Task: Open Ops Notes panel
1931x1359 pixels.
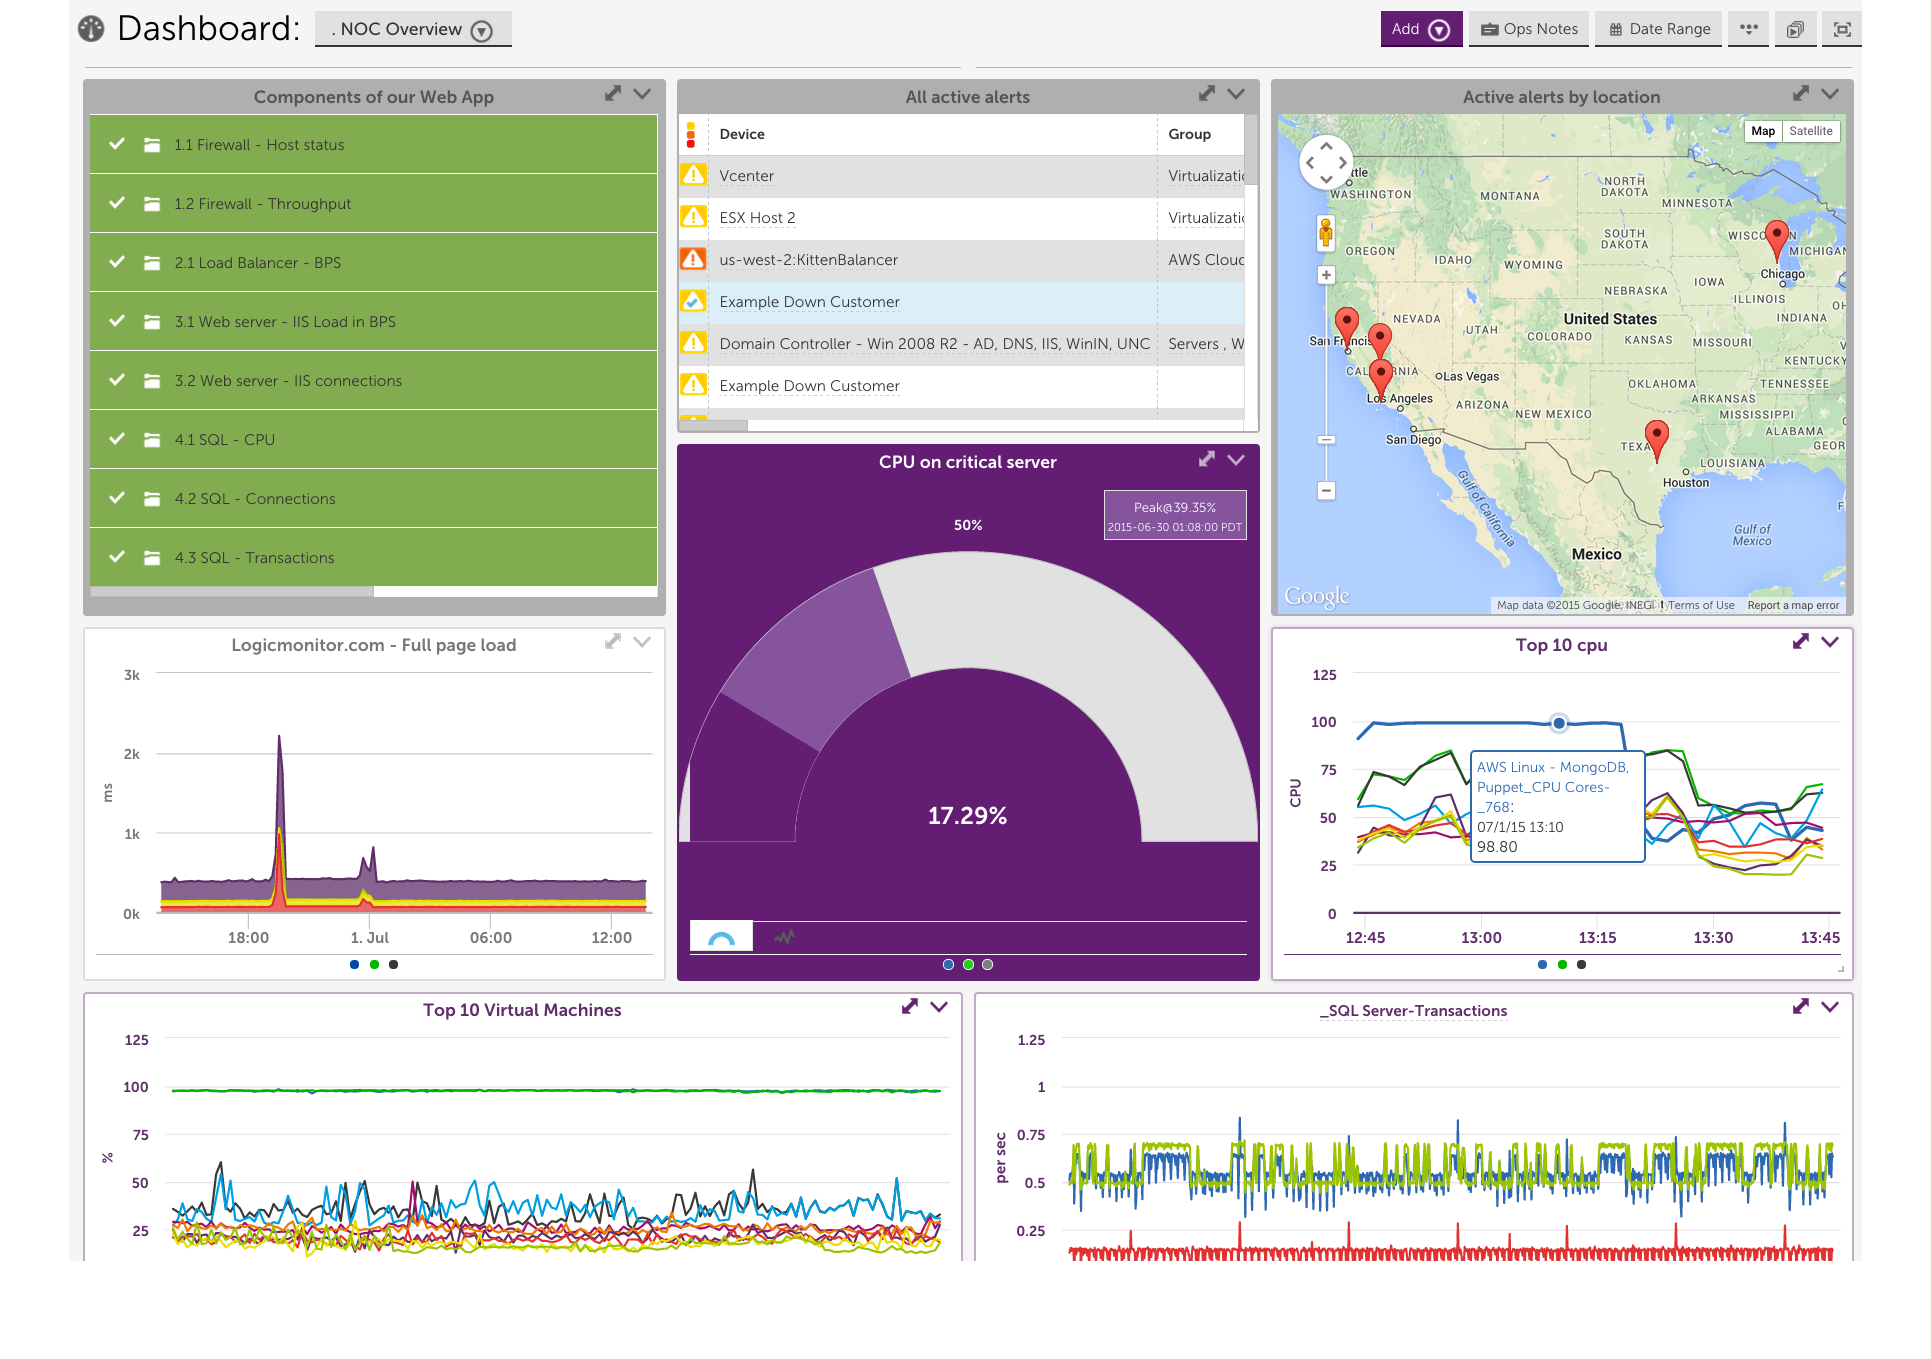Action: 1528,29
